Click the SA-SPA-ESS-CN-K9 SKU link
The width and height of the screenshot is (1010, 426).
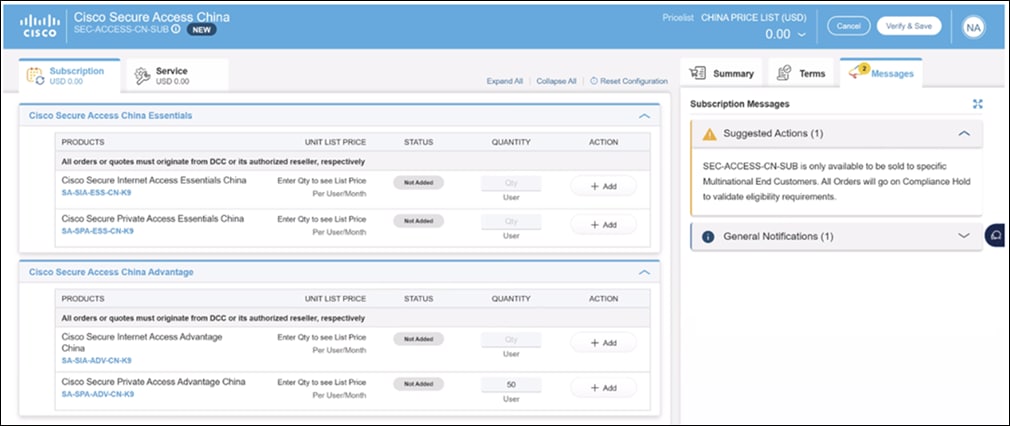97,231
